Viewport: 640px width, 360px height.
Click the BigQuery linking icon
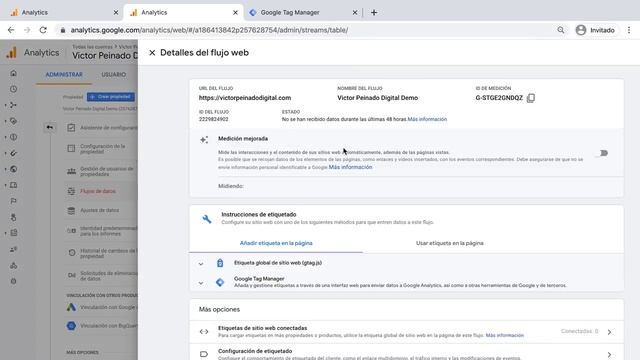(71, 326)
